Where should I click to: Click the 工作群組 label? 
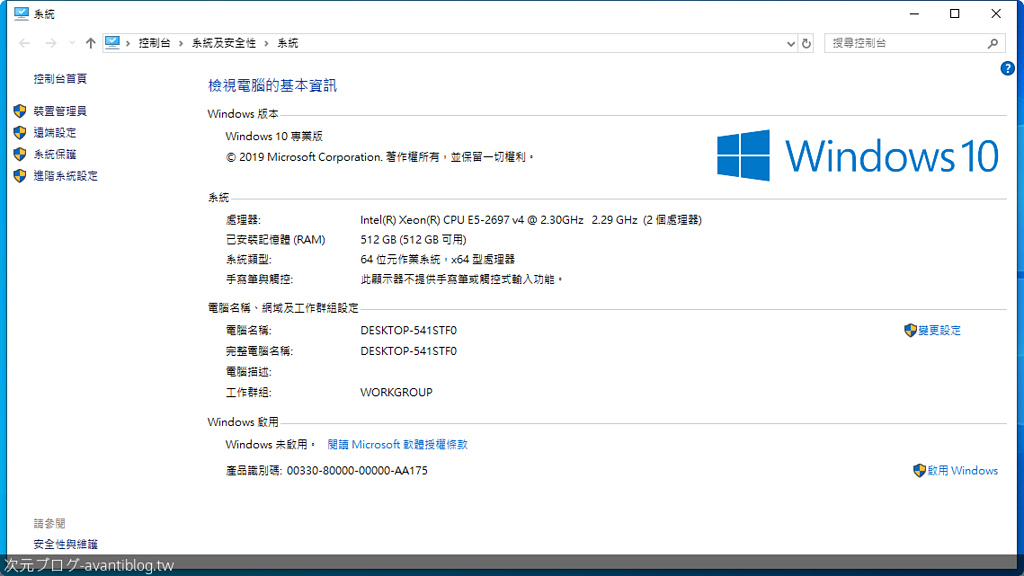click(x=249, y=392)
